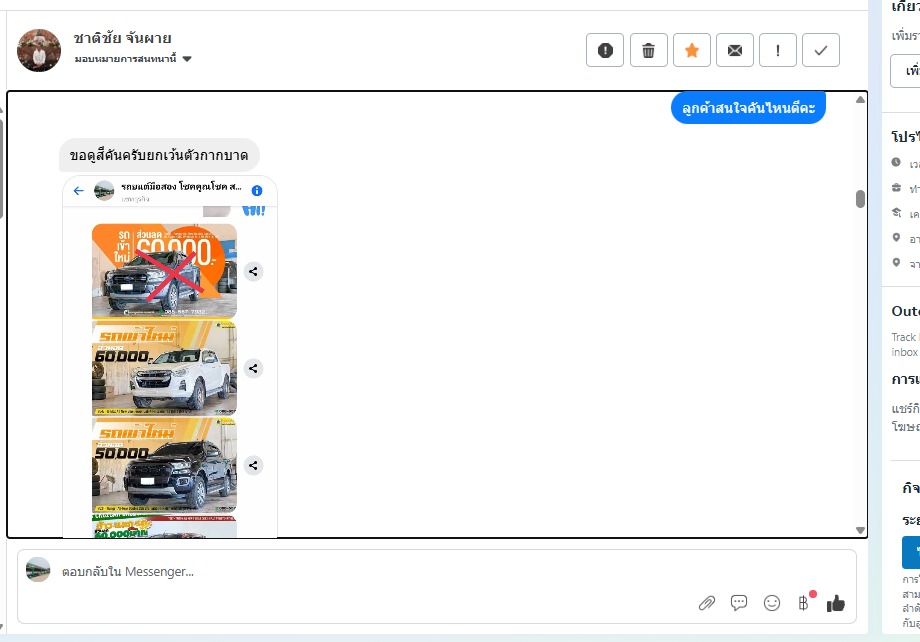Delete conversation using trash can icon
Viewport: 920px width, 642px height.
pyautogui.click(x=649, y=50)
